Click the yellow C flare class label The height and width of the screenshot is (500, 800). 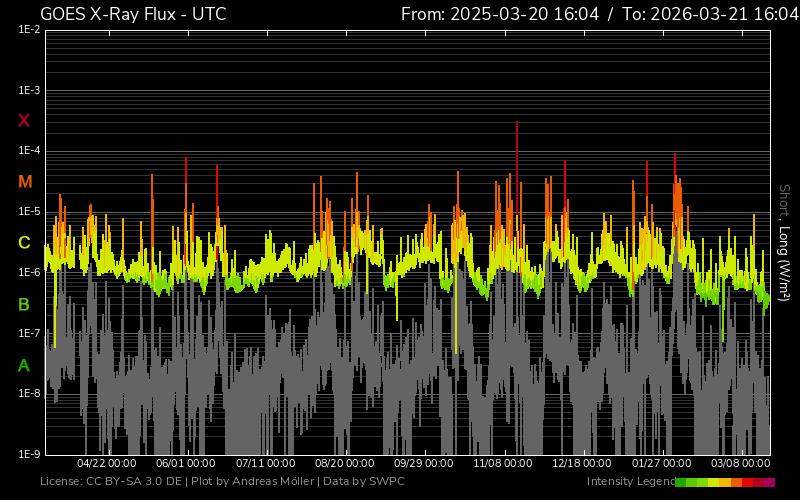coord(24,243)
